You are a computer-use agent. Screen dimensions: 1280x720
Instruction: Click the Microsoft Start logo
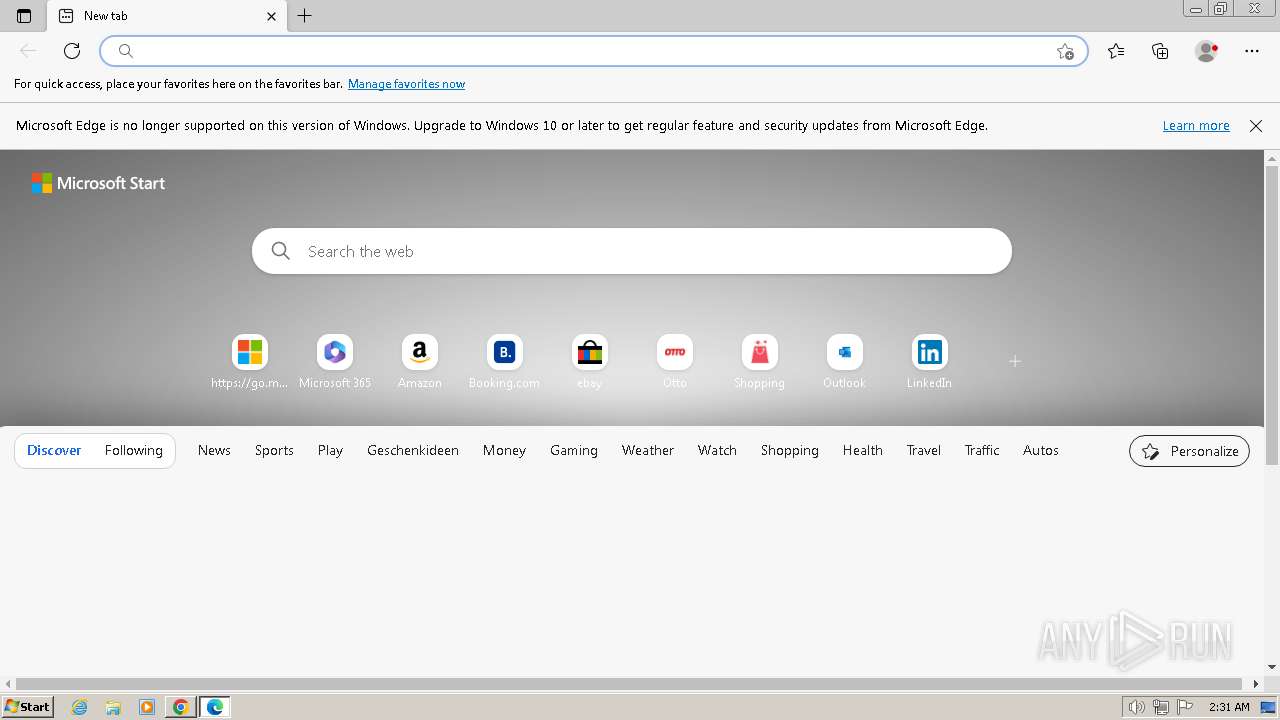click(98, 183)
